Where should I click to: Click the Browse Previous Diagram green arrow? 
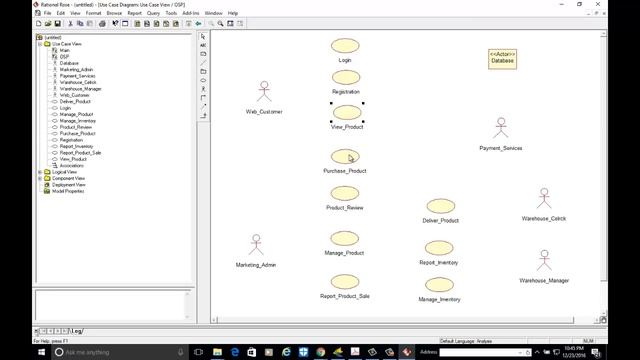tap(198, 24)
